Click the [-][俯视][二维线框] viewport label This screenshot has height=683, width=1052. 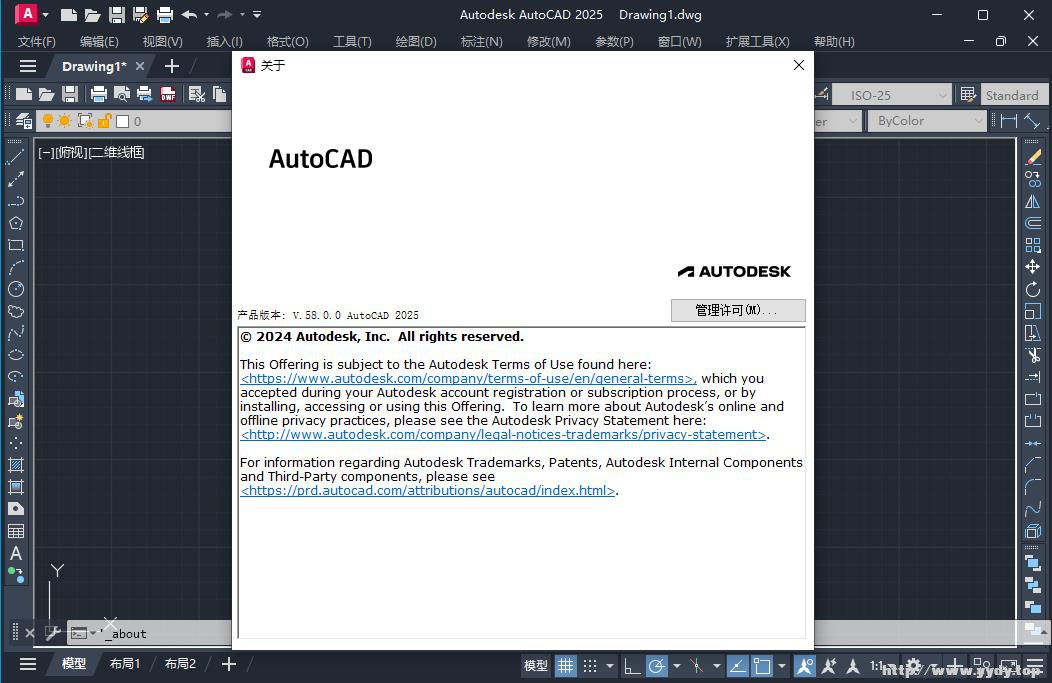(91, 152)
